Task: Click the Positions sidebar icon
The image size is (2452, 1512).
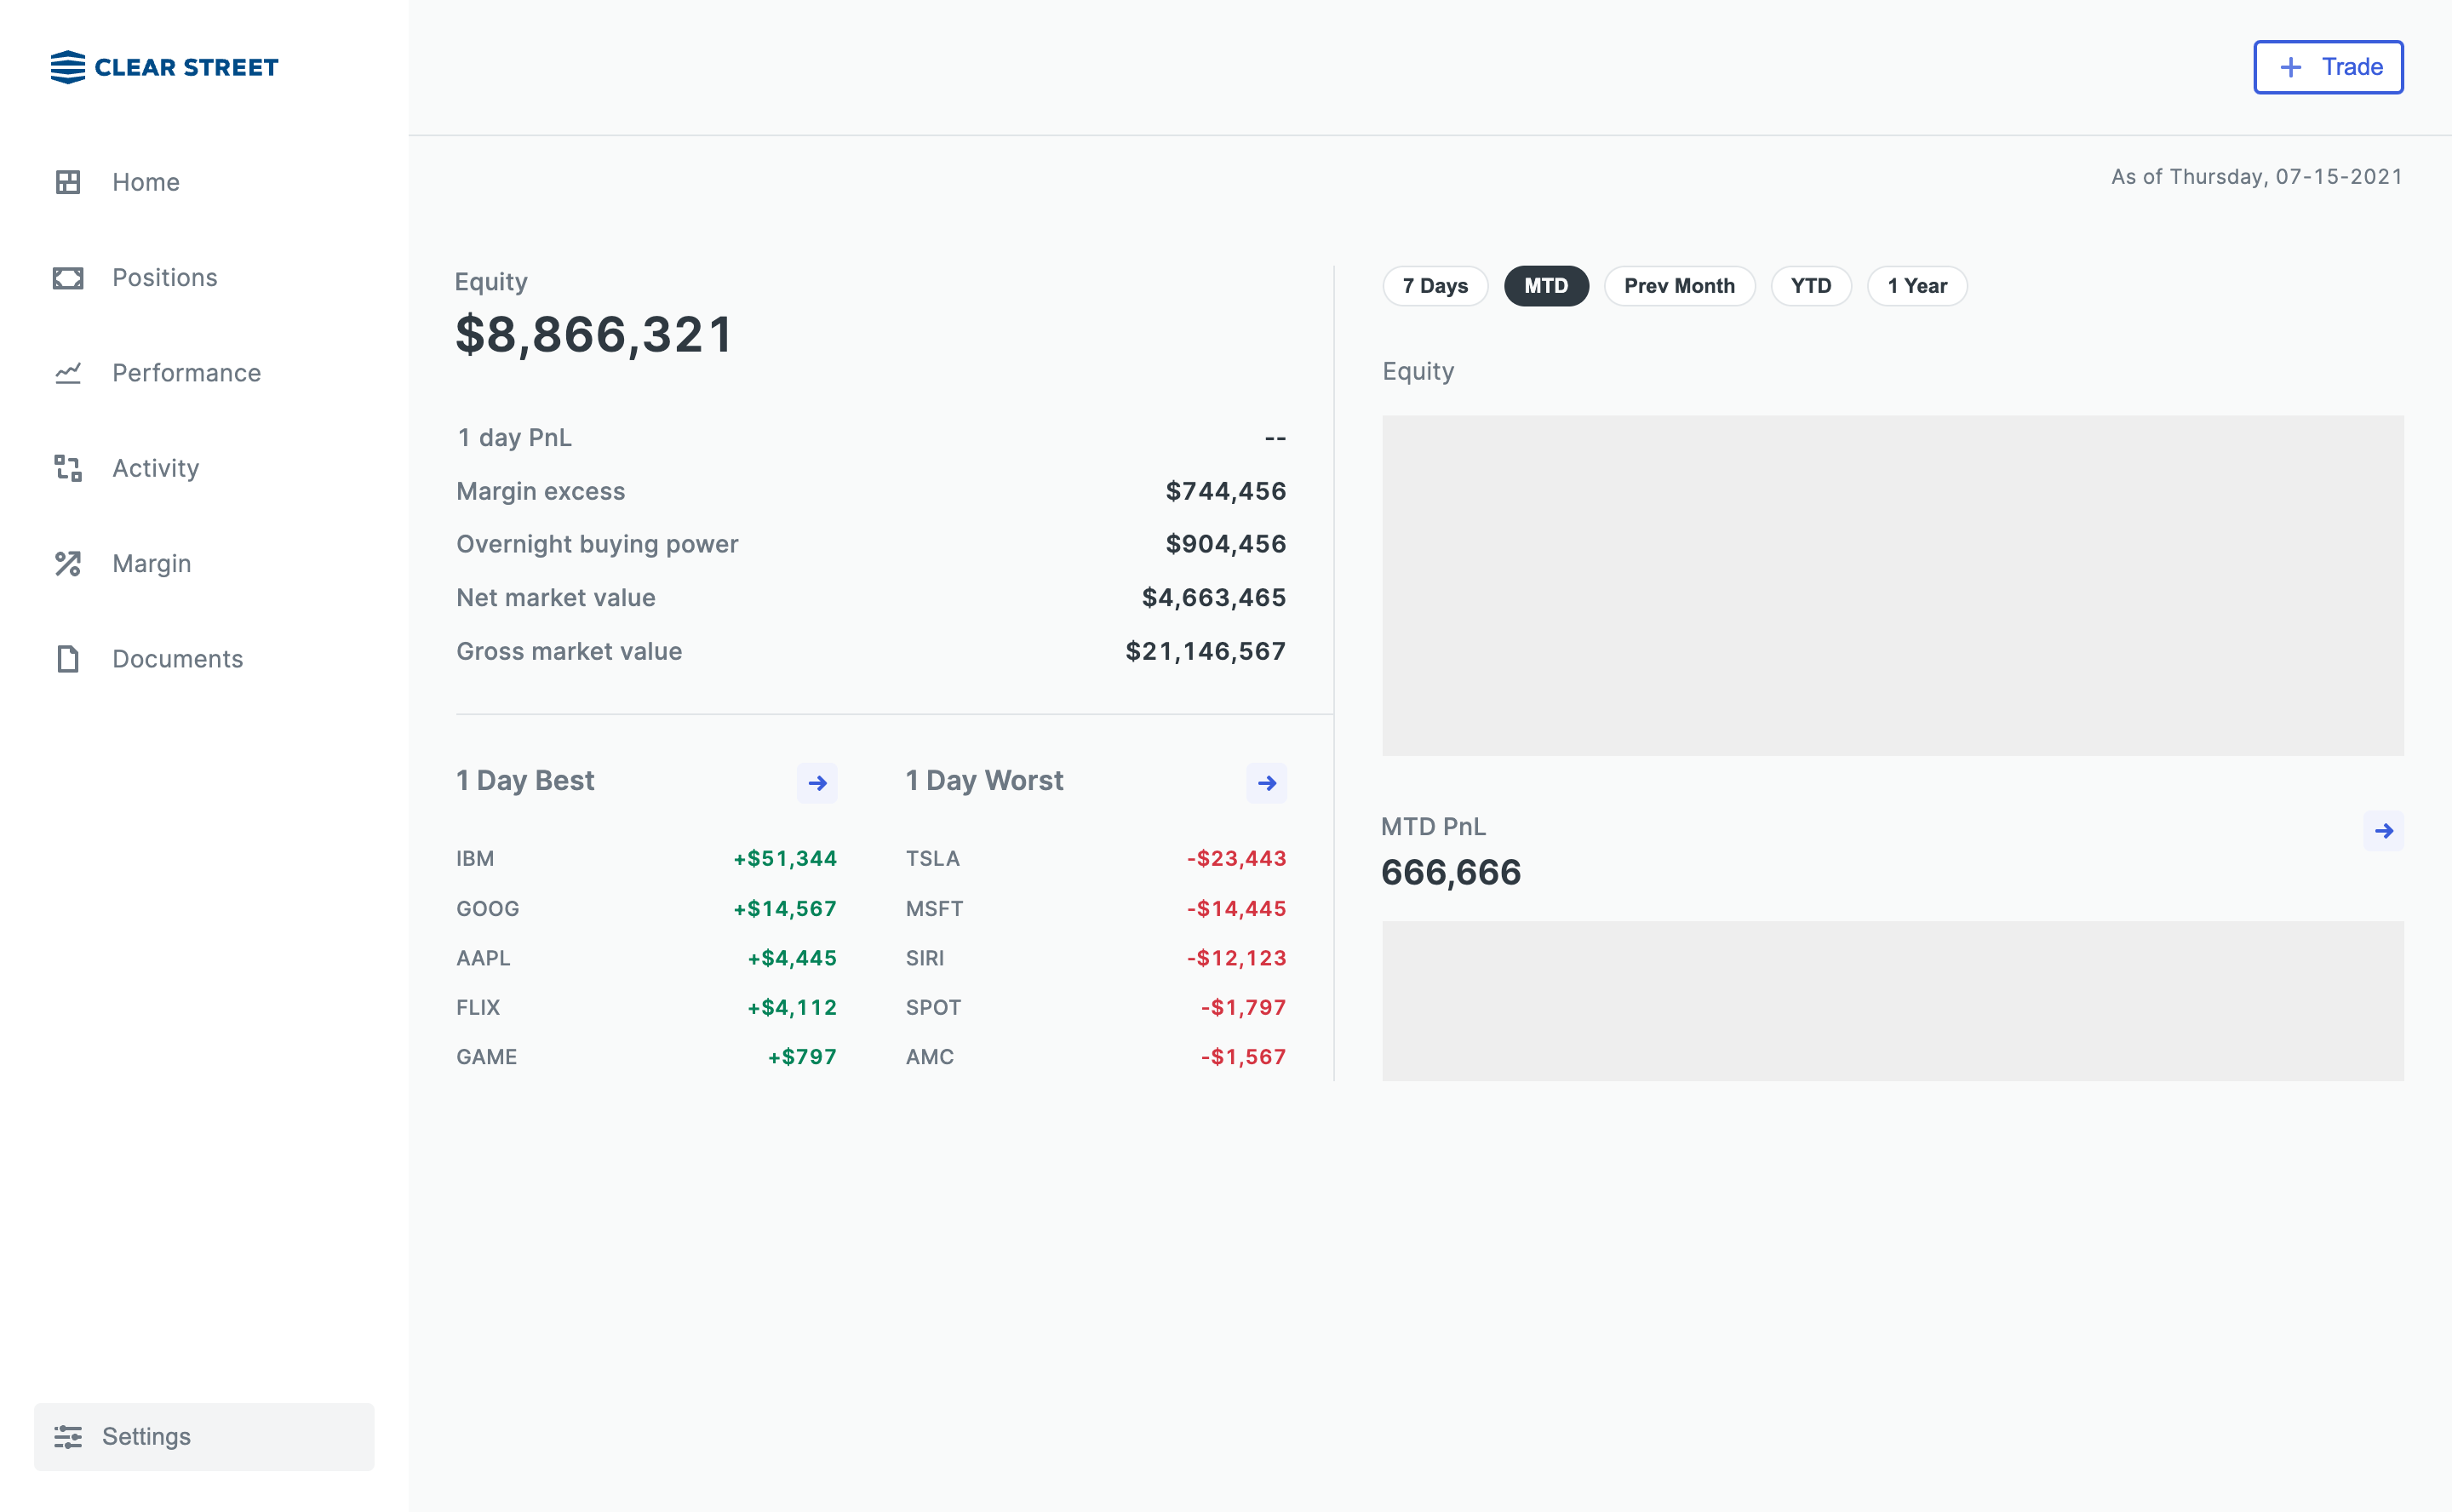Action: tap(68, 278)
